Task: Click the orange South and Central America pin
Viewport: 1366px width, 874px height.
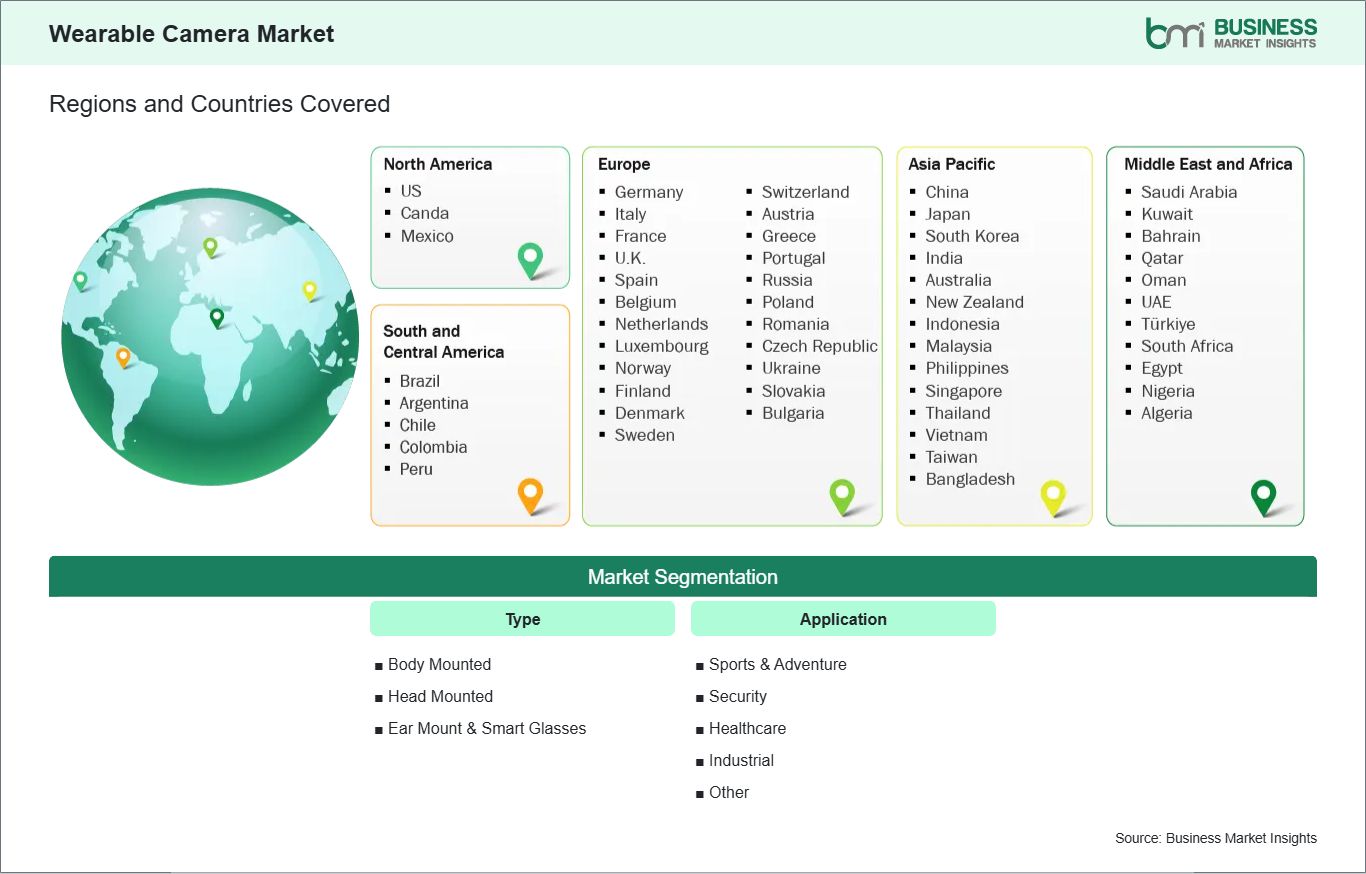Action: (x=530, y=495)
